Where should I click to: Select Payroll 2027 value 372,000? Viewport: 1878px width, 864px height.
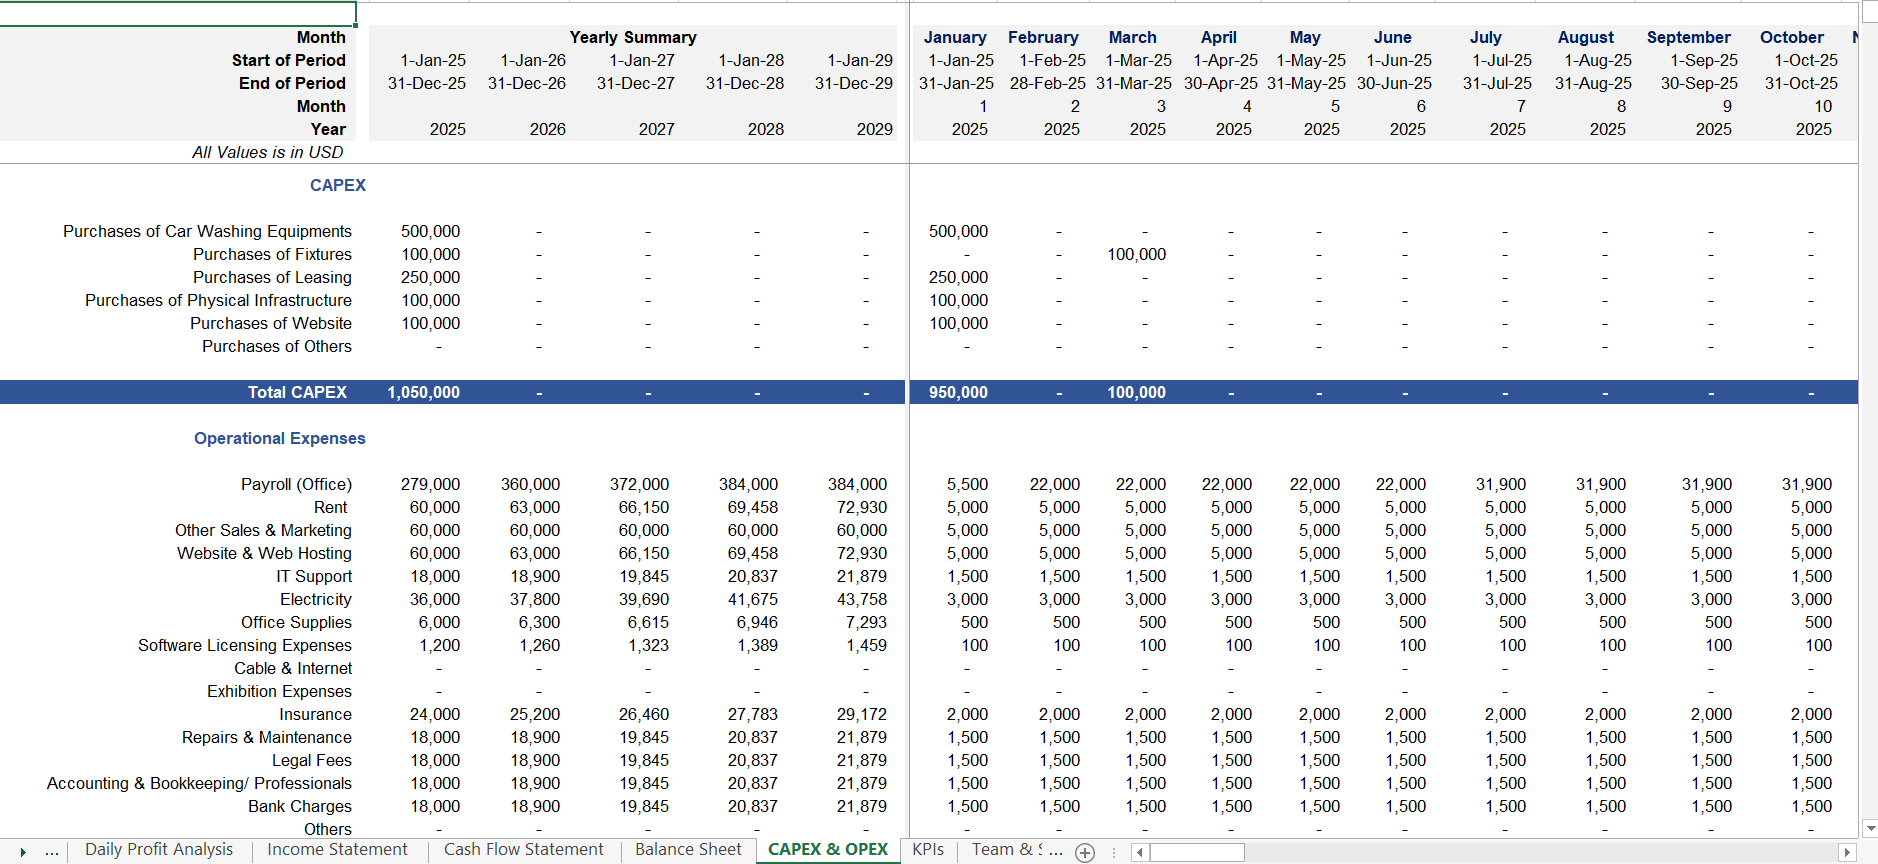(x=639, y=484)
